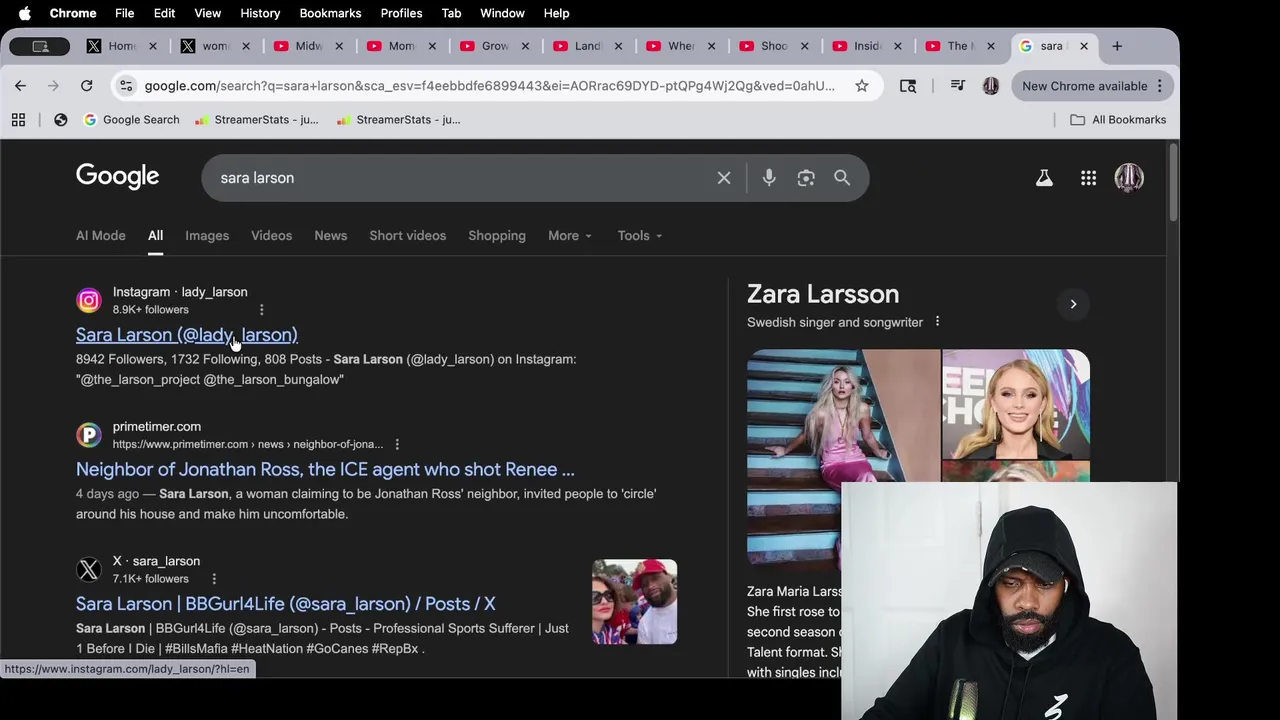The width and height of the screenshot is (1280, 720).
Task: Bookmark this page with the star icon
Action: point(861,86)
